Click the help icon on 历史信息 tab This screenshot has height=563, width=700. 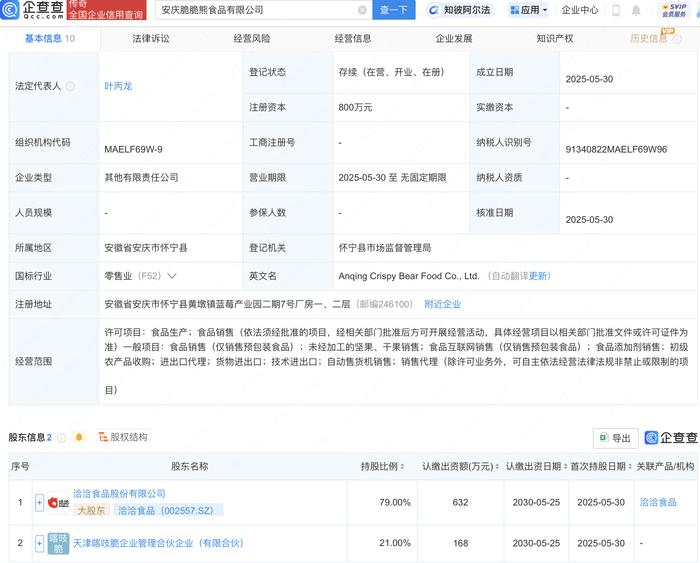coord(677,39)
